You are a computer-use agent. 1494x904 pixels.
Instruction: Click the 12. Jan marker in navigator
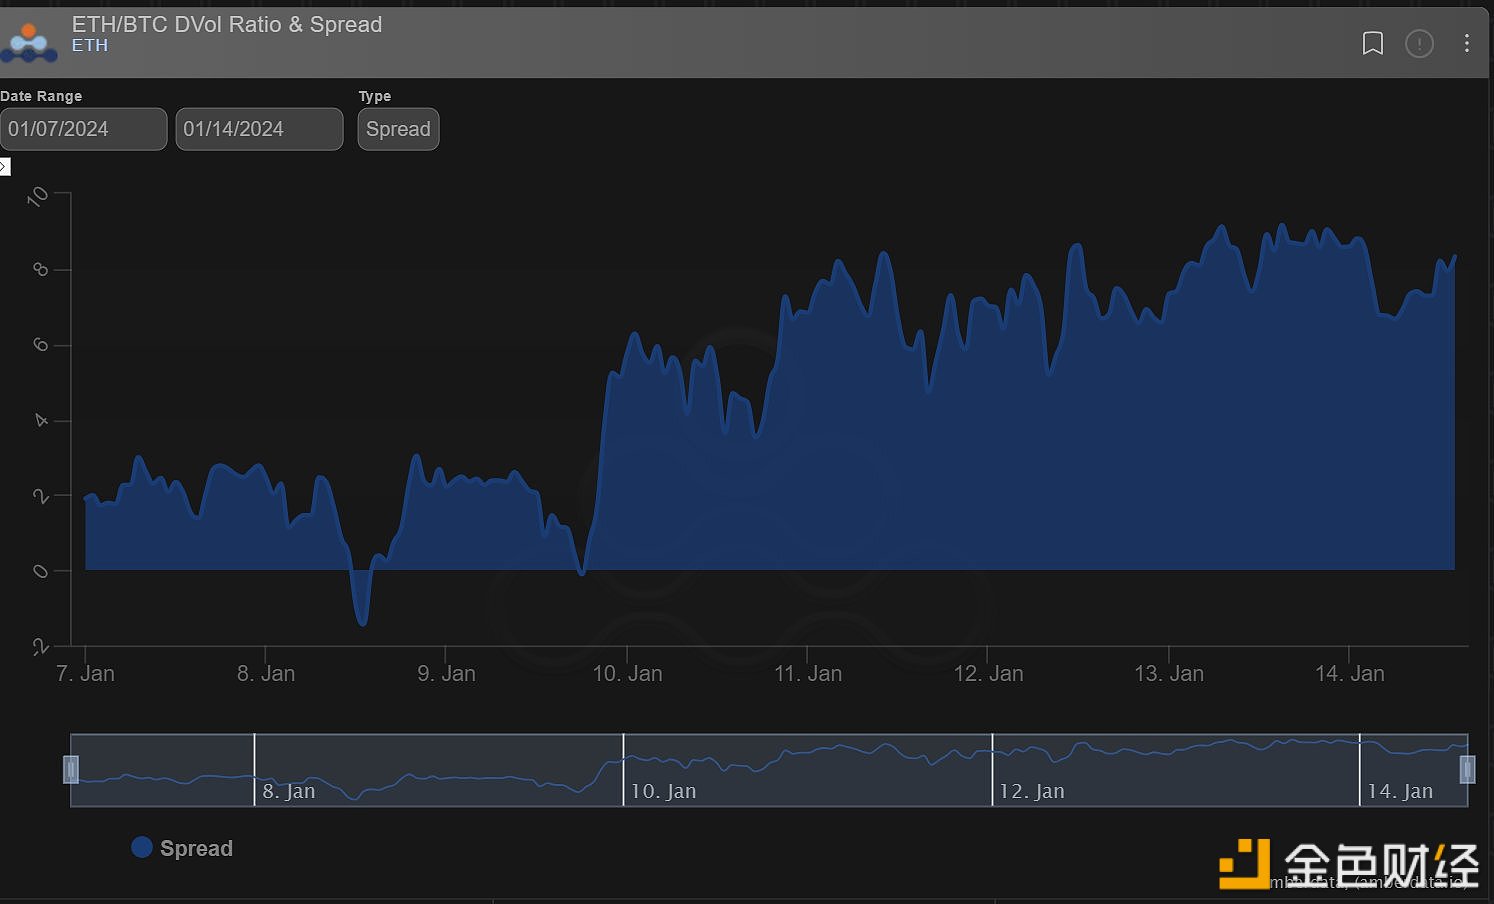tap(1032, 791)
